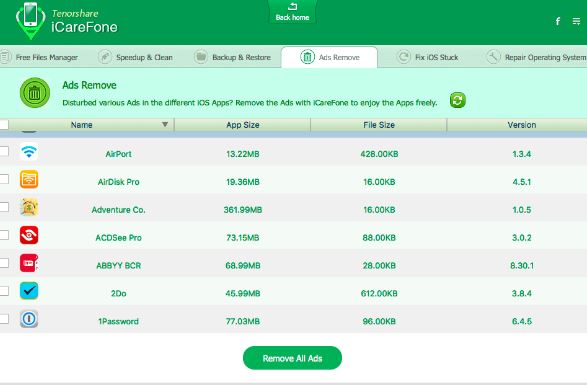Screen dimensions: 587x385
Task: Click the 8.30.1 version value
Action: (x=522, y=266)
